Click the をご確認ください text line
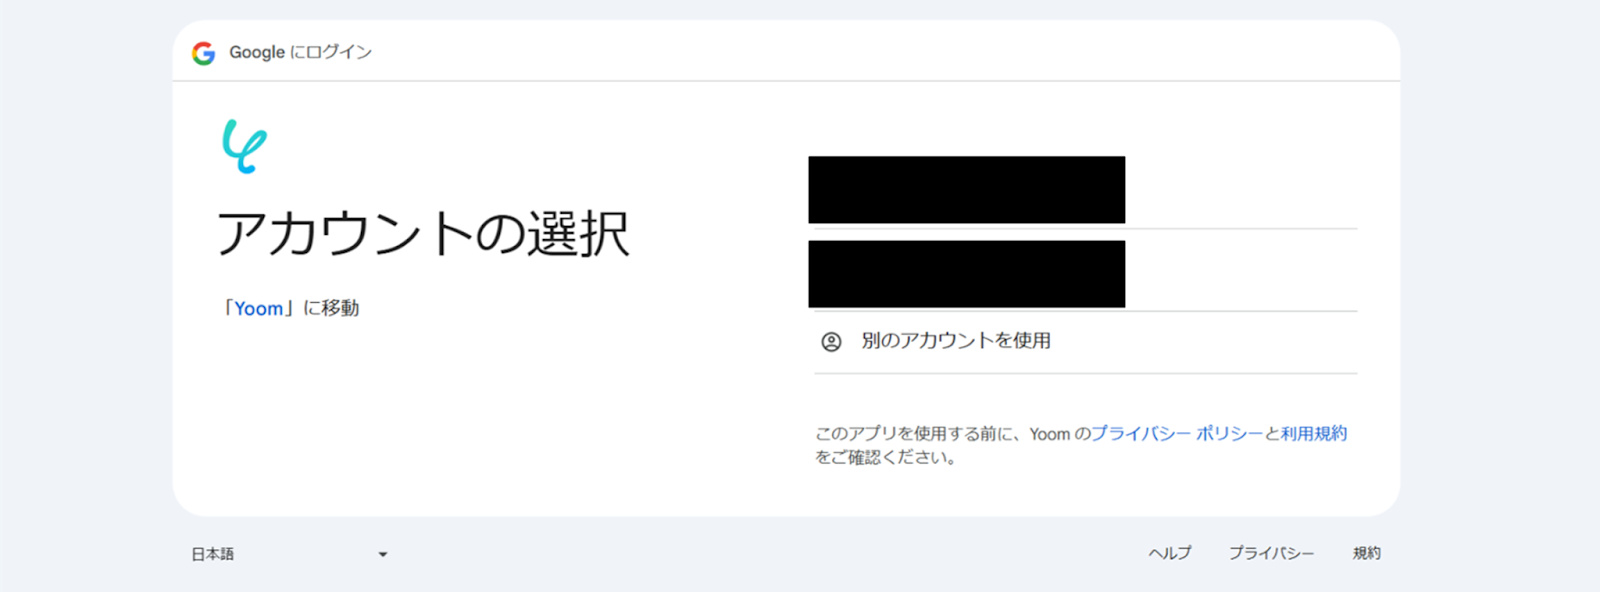Screen dimensions: 1600x592 886,458
